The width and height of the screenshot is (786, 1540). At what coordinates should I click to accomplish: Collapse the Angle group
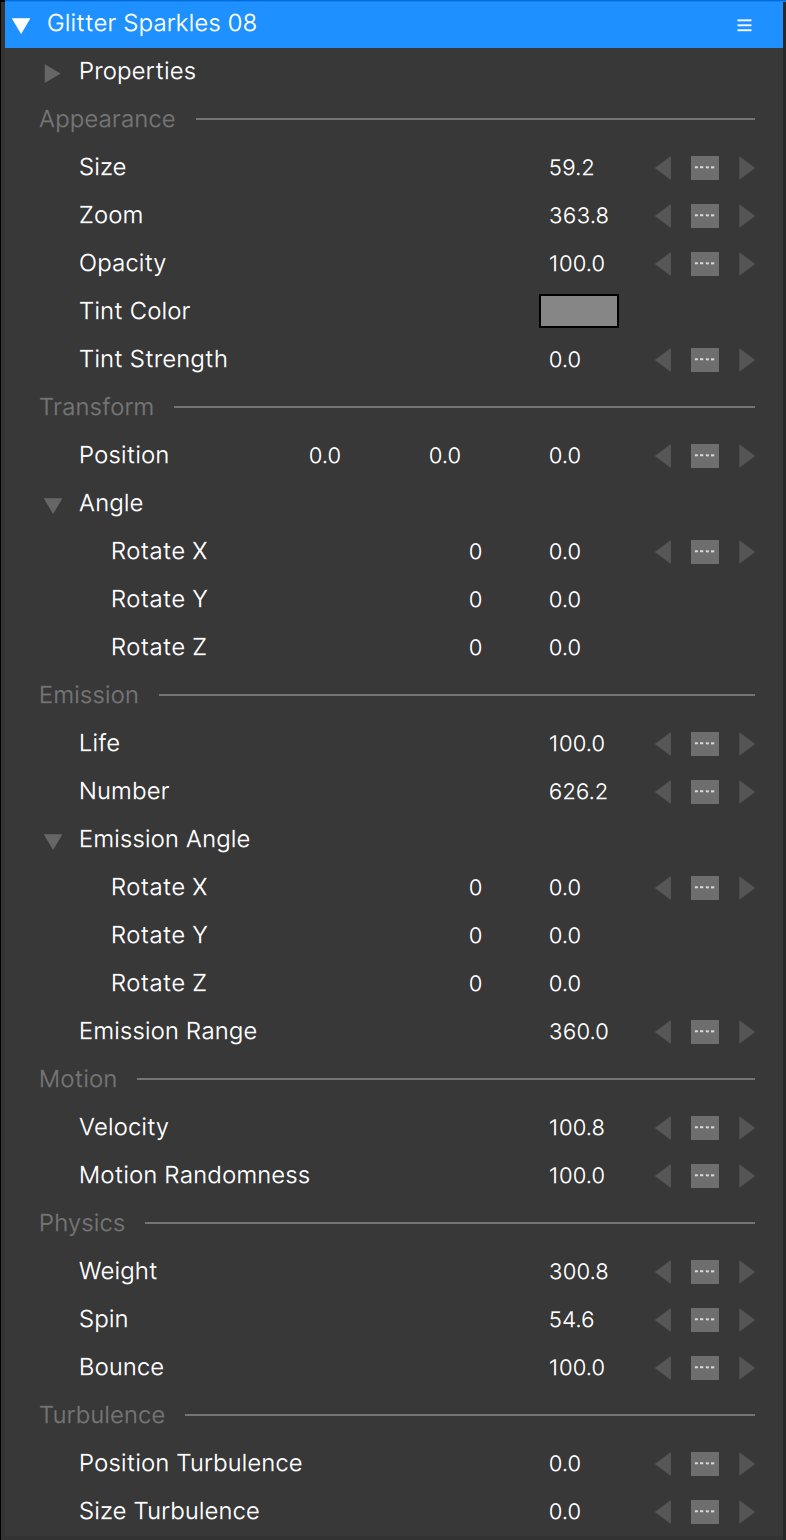[53, 505]
